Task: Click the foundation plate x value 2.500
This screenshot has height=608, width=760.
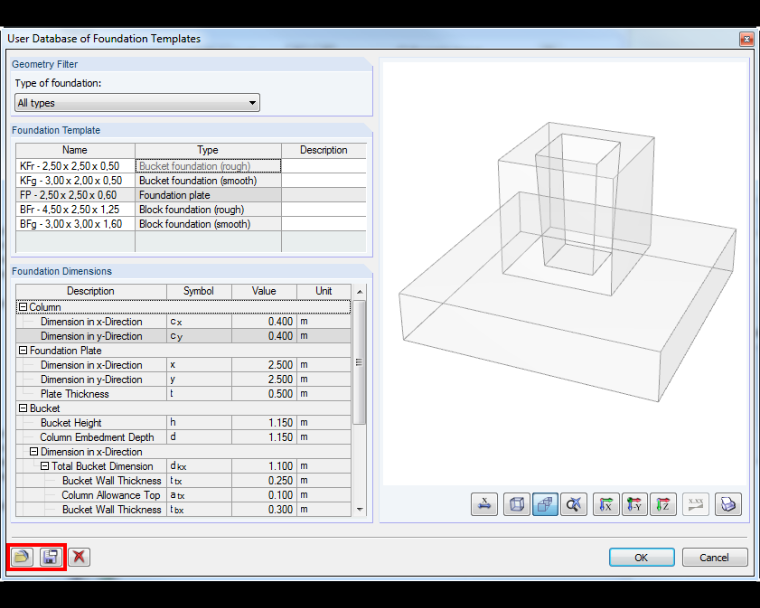Action: point(264,365)
